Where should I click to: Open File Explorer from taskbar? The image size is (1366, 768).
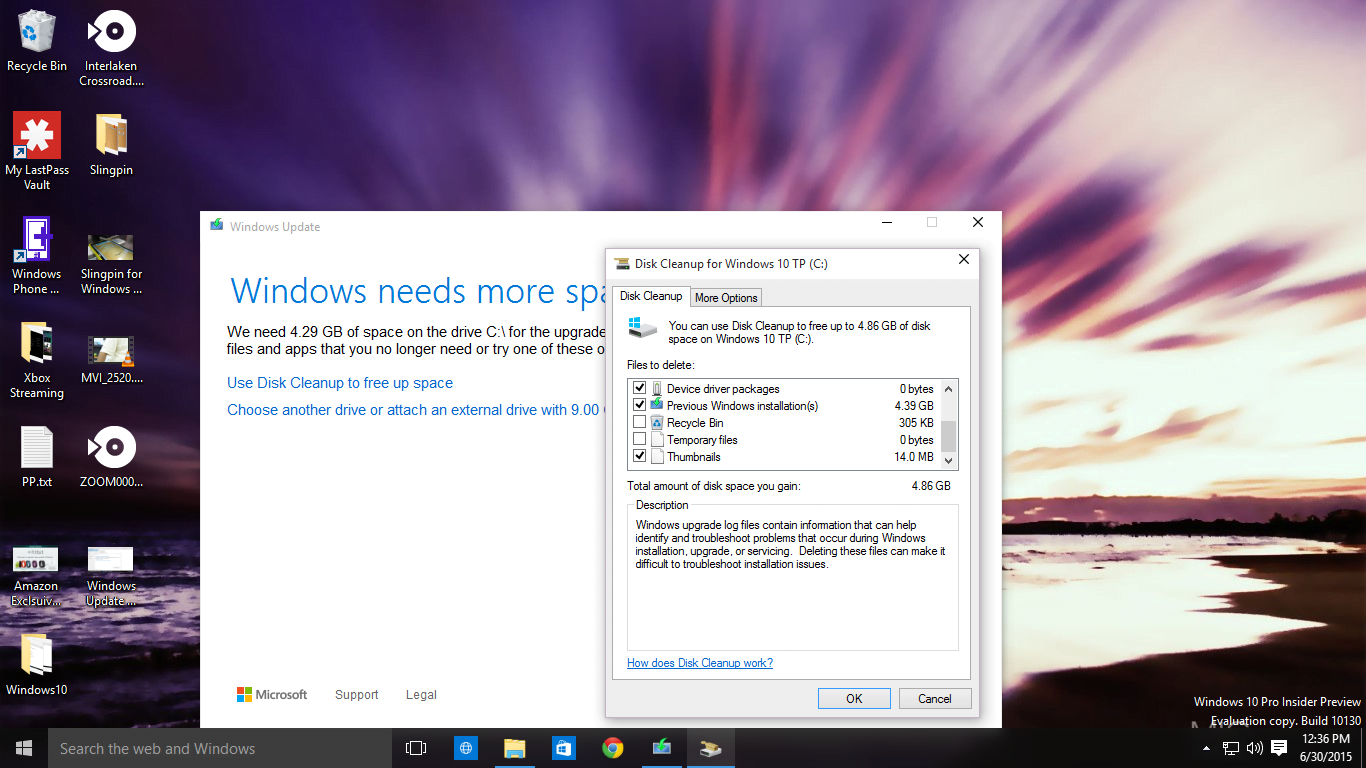tap(514, 748)
